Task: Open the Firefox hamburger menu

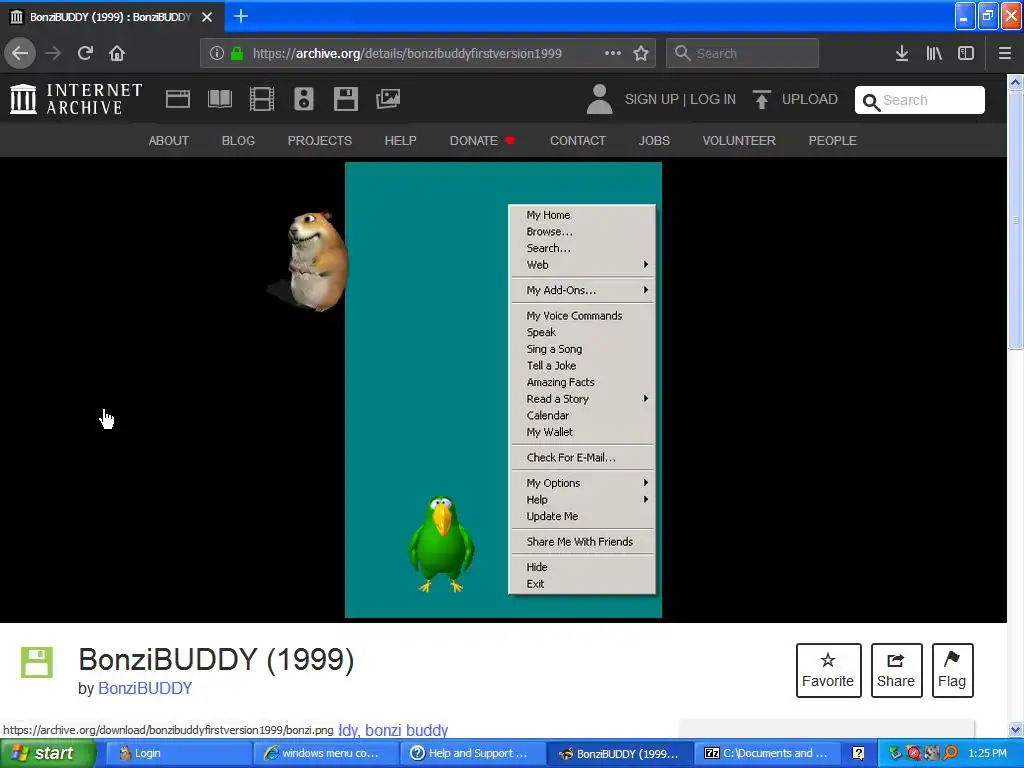Action: tap(1005, 53)
